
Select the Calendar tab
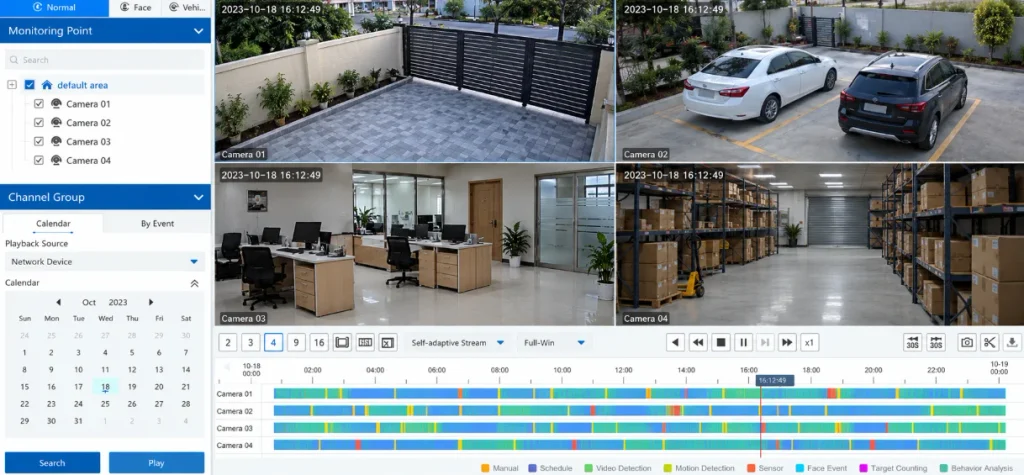point(53,223)
